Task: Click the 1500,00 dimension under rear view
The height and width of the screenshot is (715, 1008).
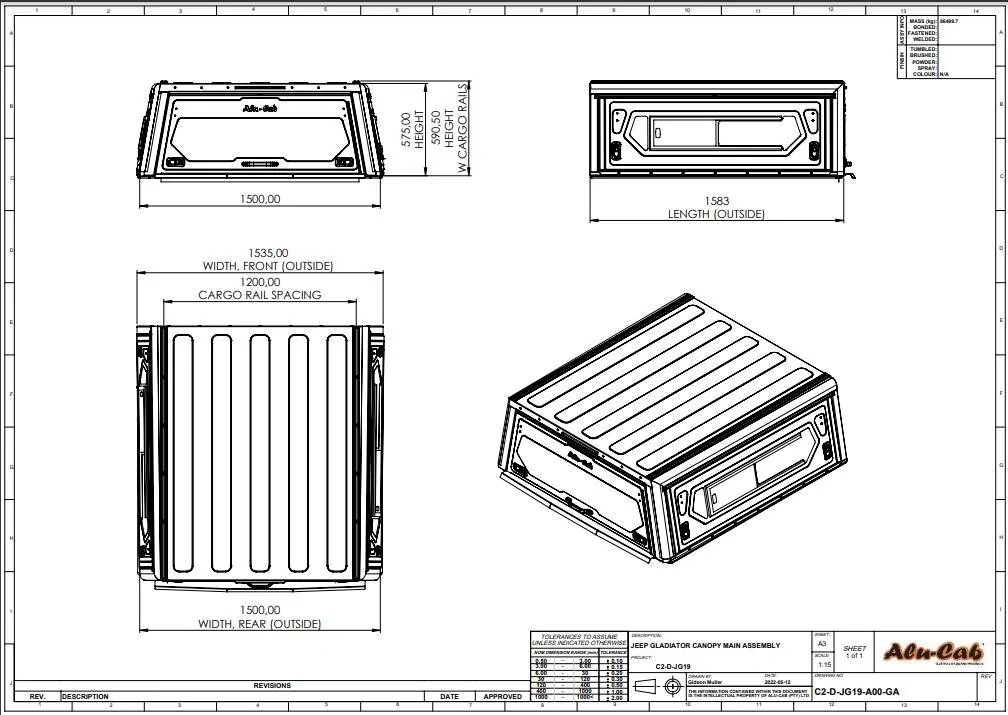Action: (260, 199)
